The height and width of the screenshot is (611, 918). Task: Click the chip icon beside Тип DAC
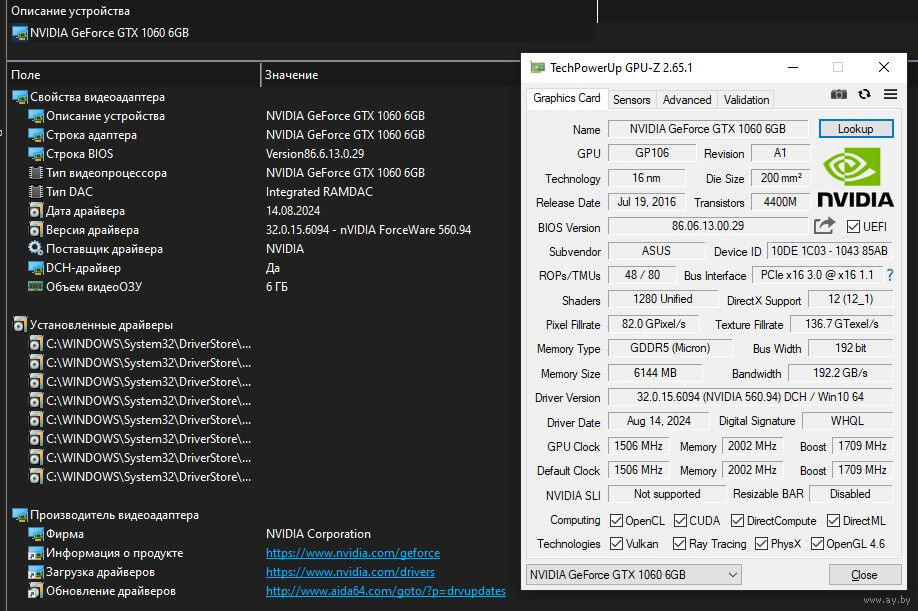(36, 192)
